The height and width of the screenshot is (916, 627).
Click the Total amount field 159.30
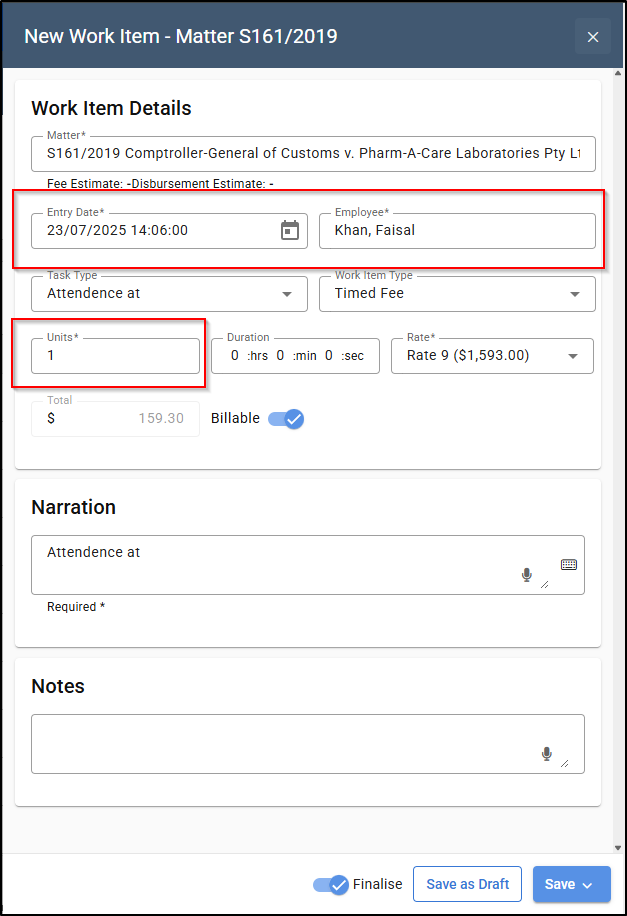[x=115, y=419]
